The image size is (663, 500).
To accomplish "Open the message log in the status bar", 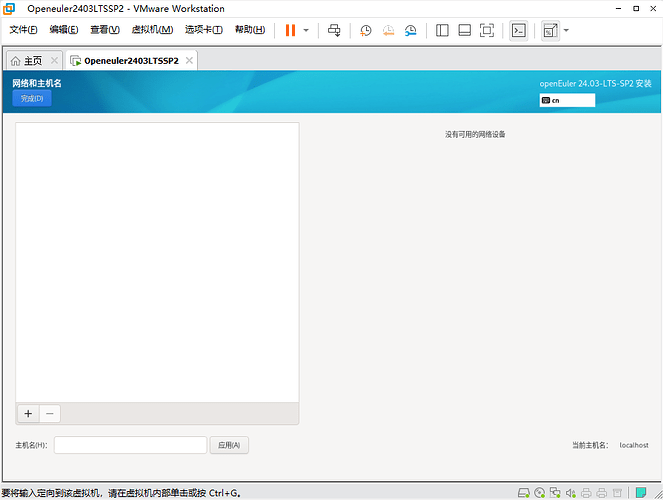I will (x=640, y=492).
